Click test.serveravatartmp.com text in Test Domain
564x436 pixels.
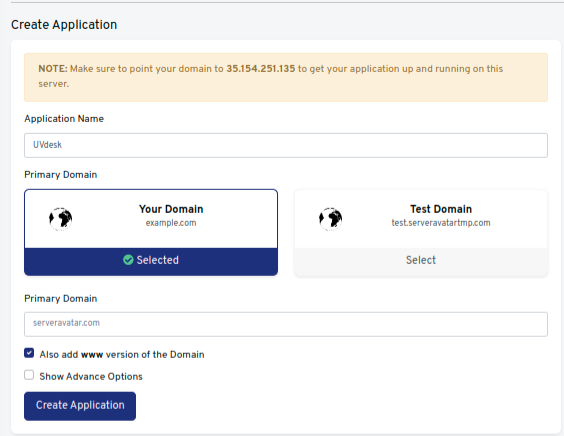pyautogui.click(x=441, y=223)
